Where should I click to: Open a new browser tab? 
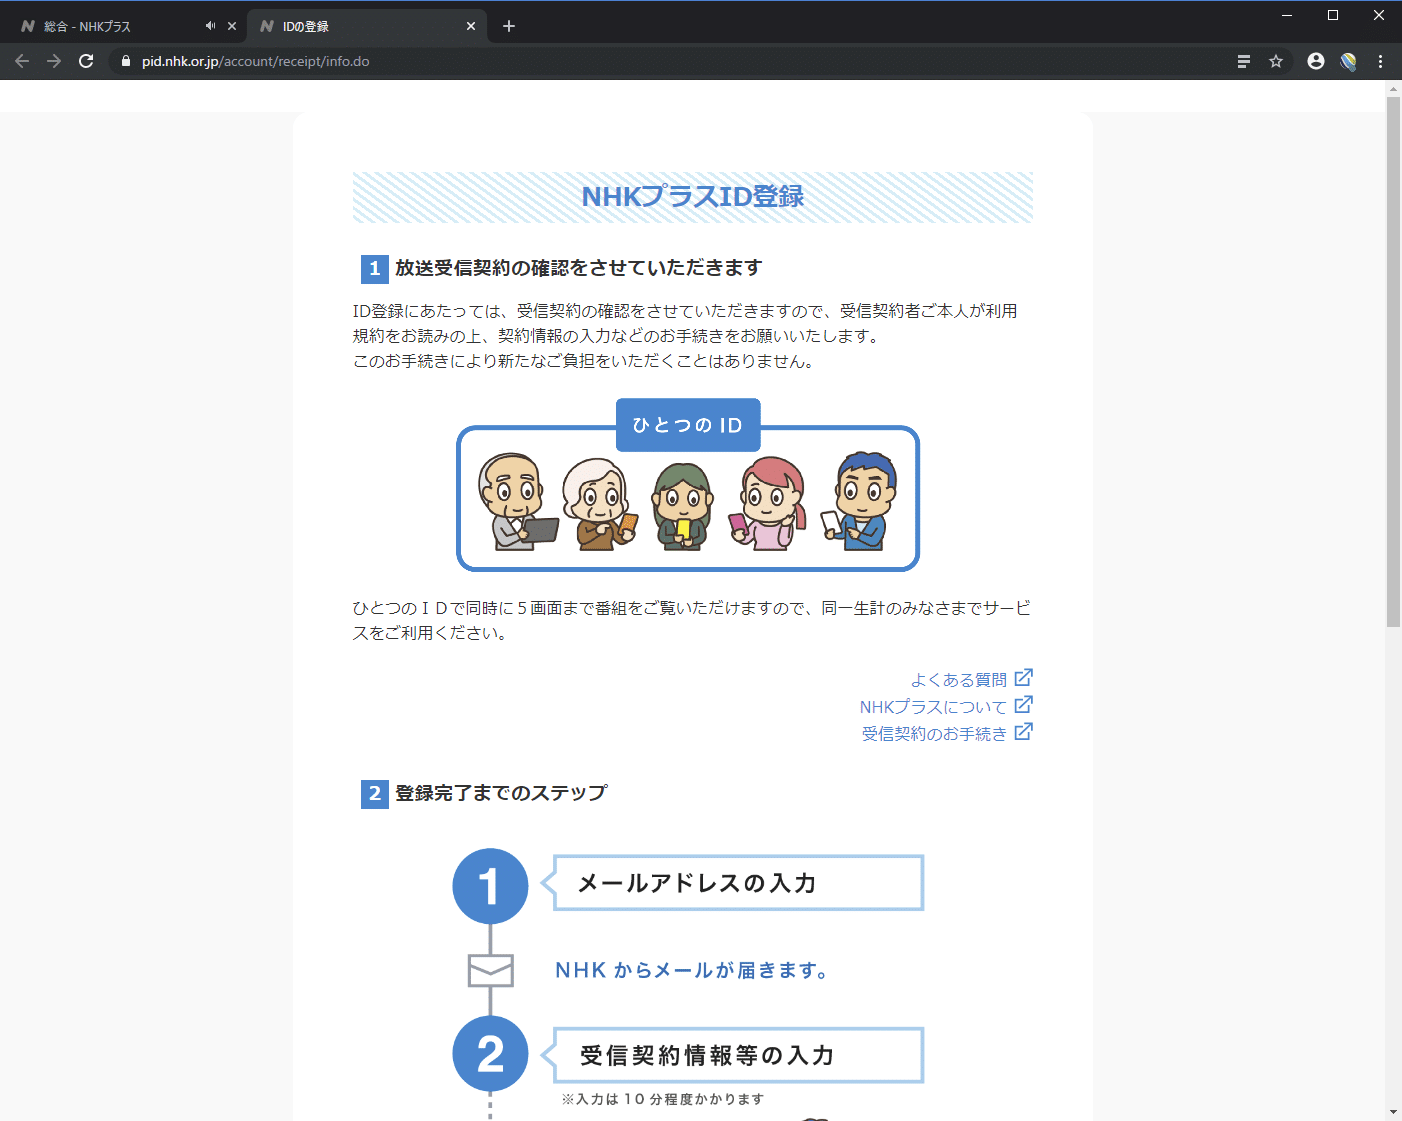509,26
